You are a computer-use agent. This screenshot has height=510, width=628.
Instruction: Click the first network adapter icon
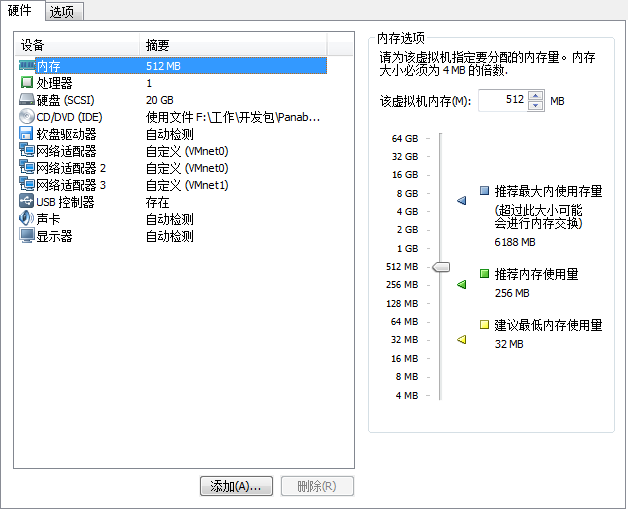point(27,150)
